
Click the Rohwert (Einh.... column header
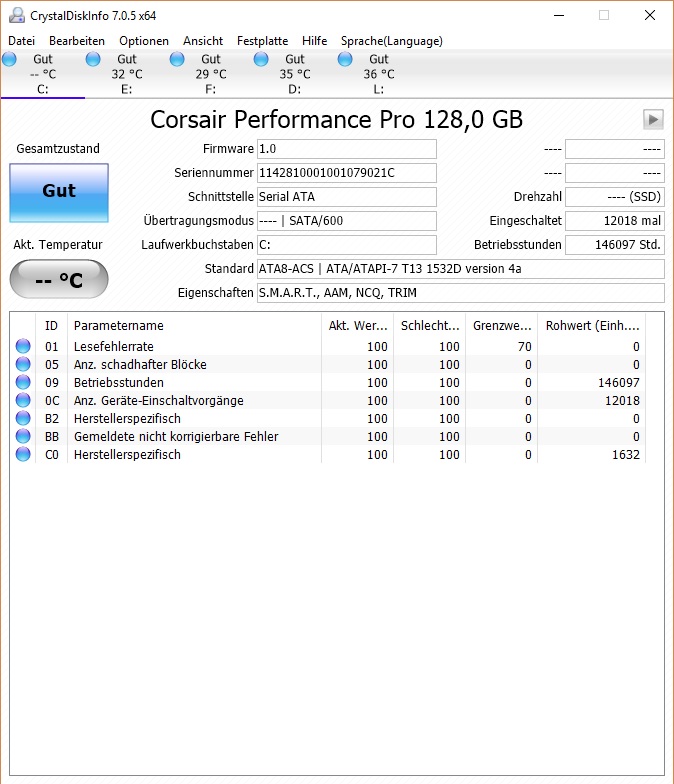point(592,326)
